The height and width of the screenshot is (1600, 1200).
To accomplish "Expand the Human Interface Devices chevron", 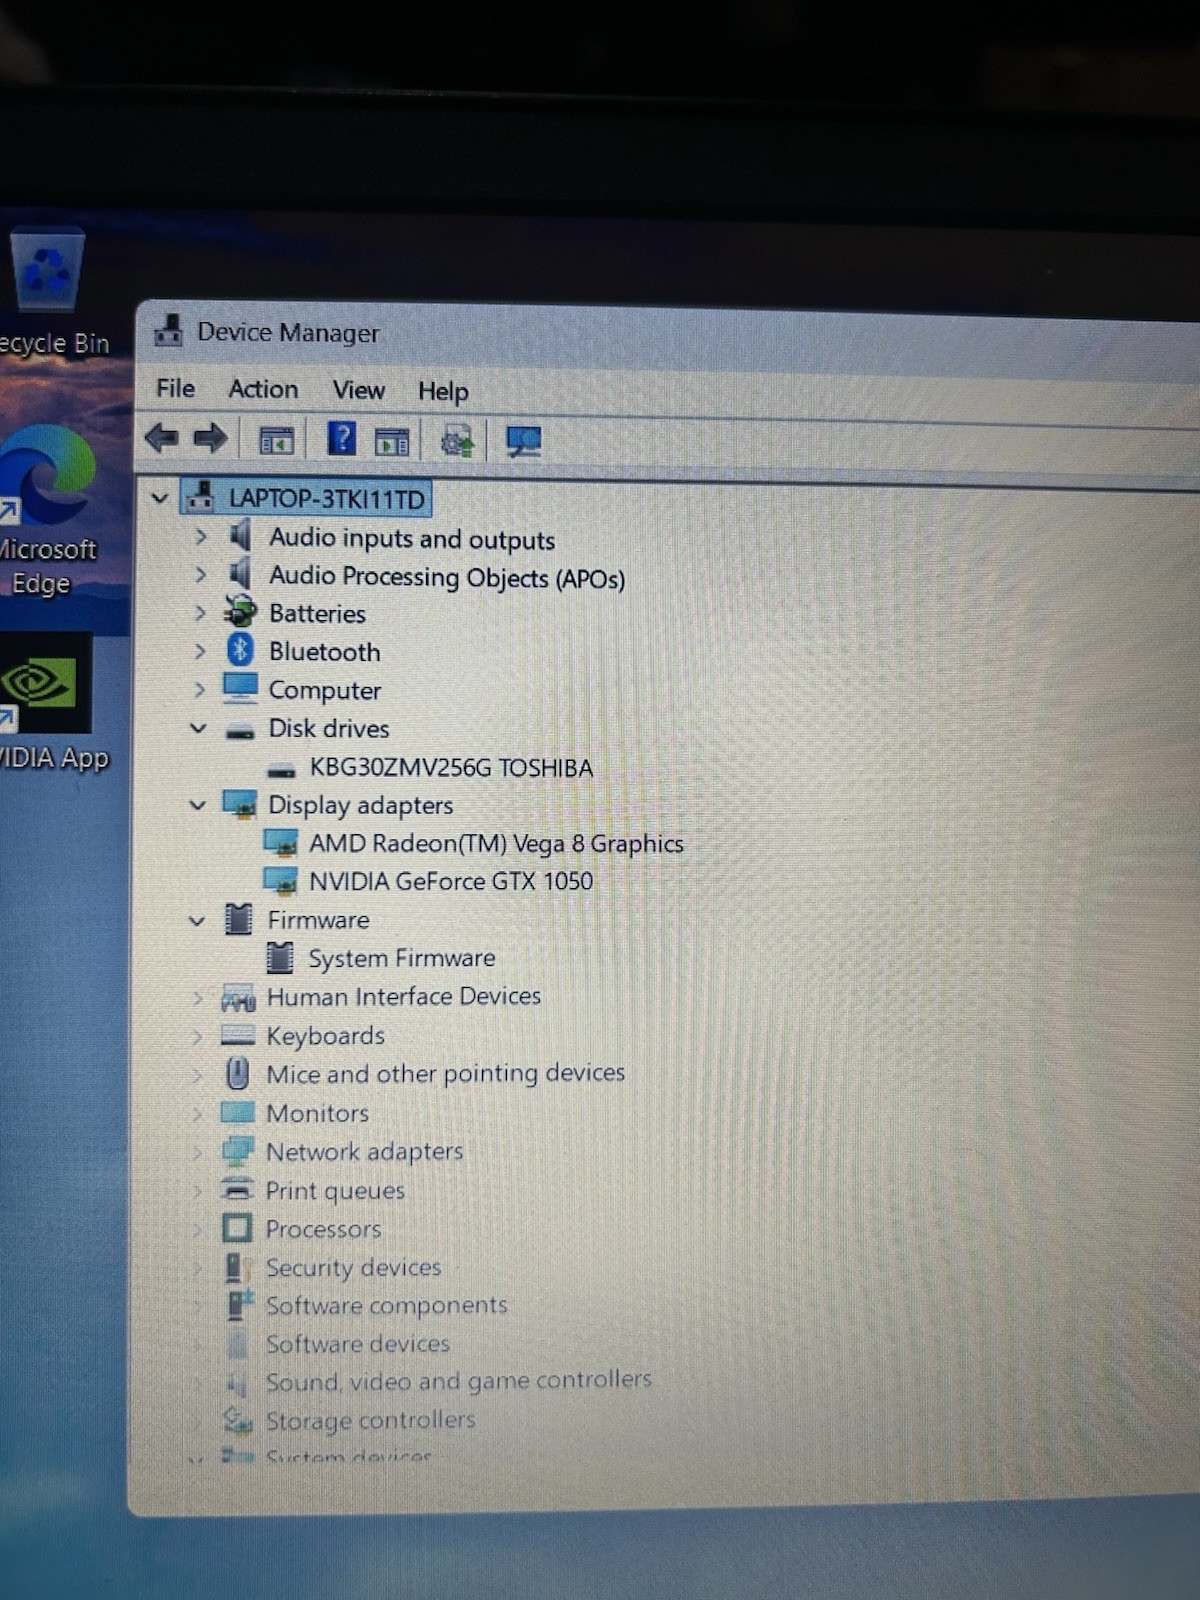I will pos(197,997).
